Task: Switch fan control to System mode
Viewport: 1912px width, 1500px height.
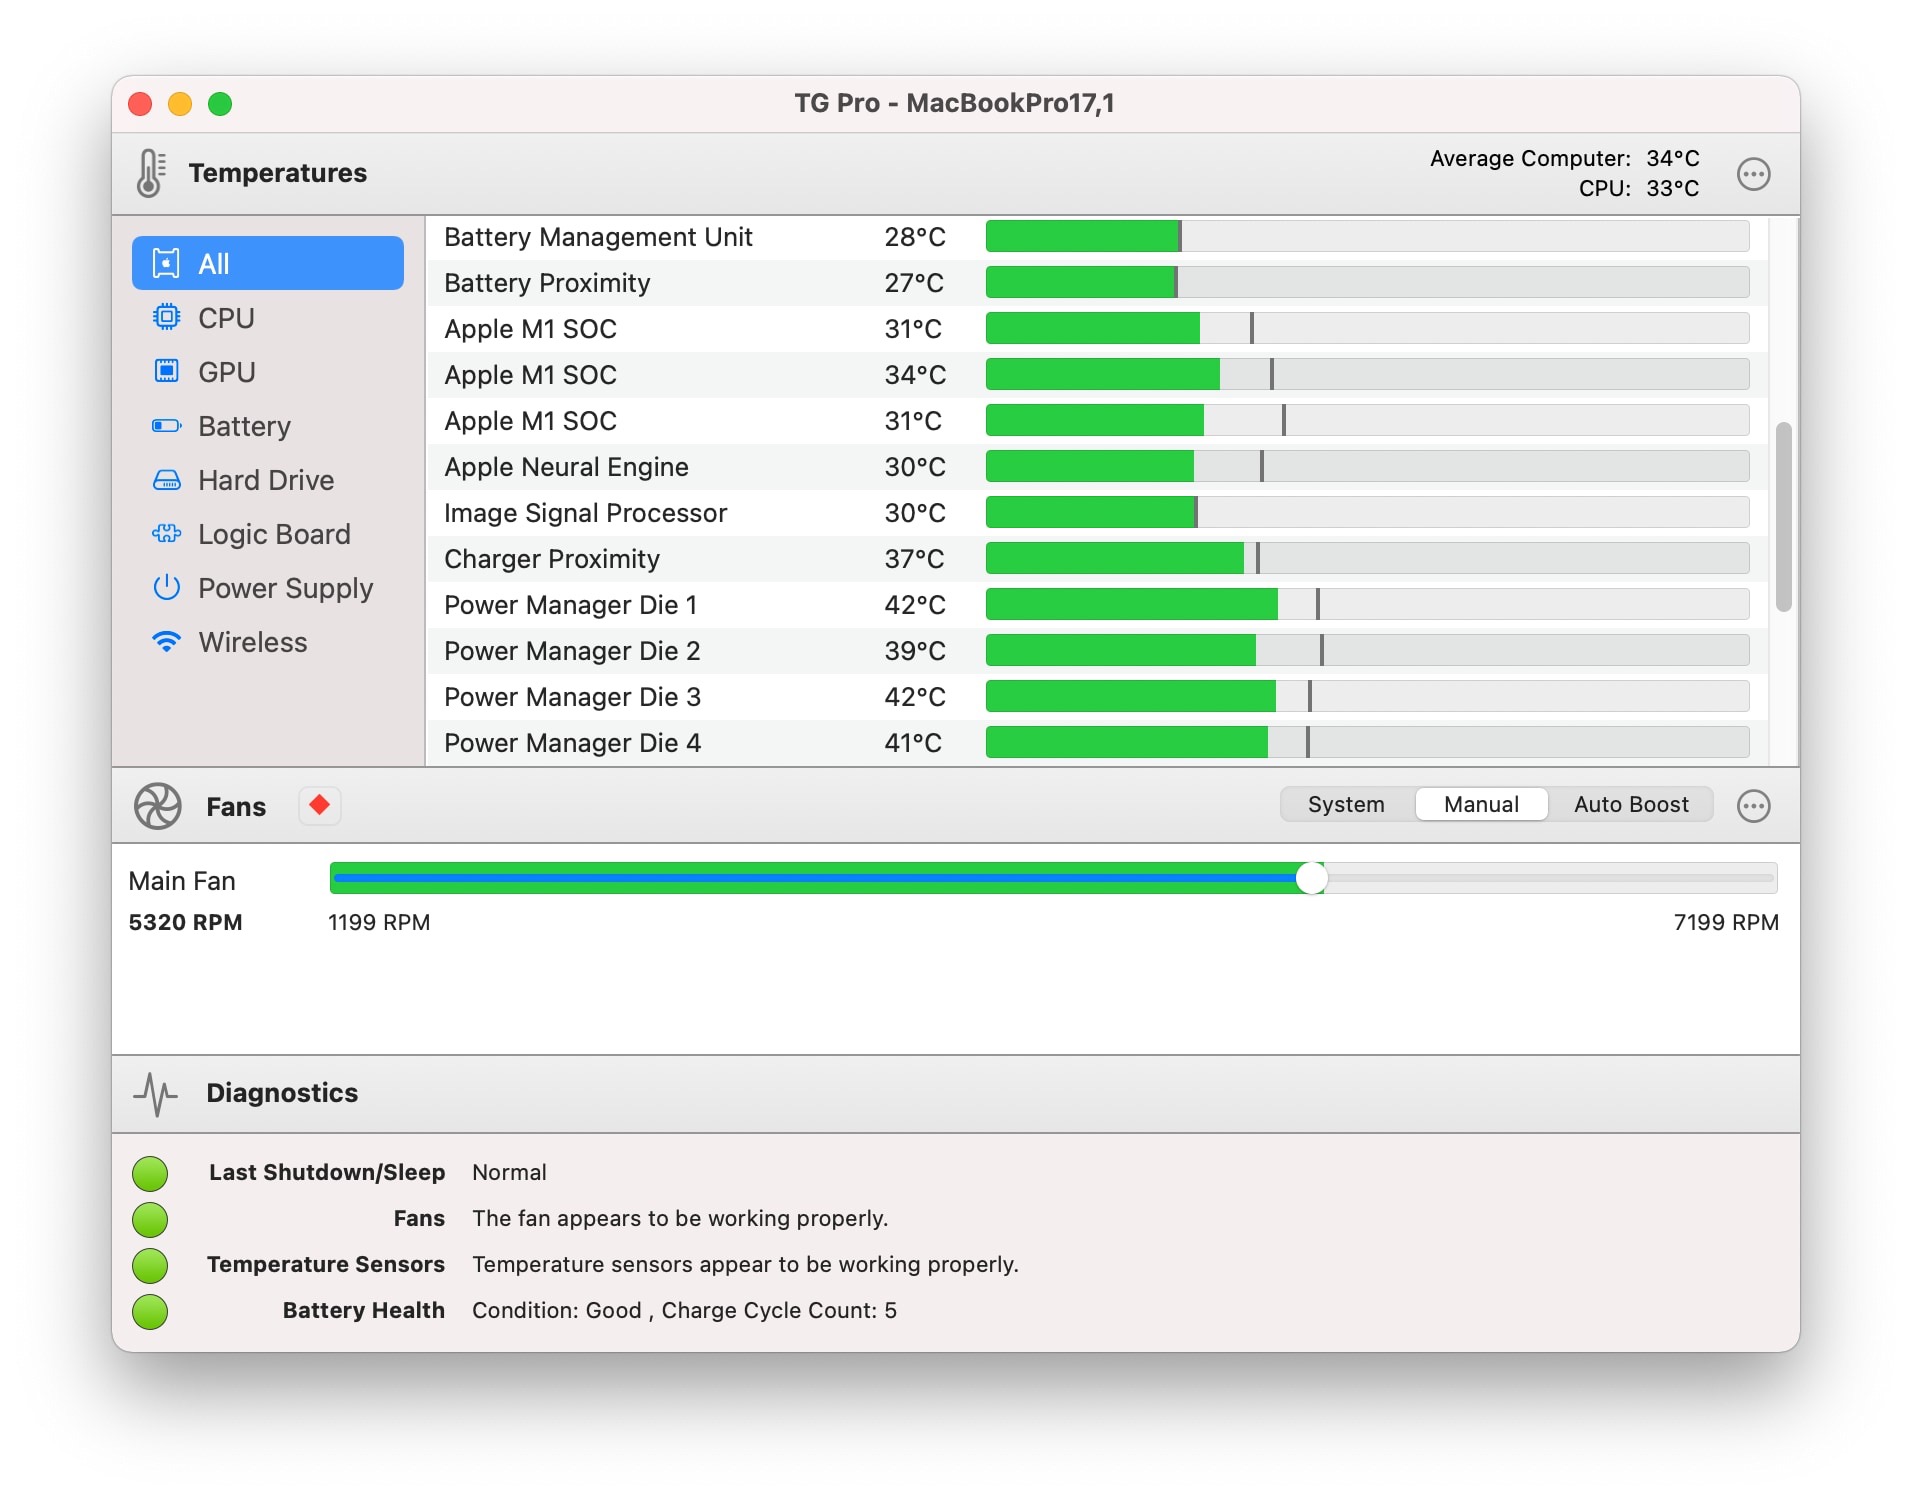Action: coord(1346,805)
